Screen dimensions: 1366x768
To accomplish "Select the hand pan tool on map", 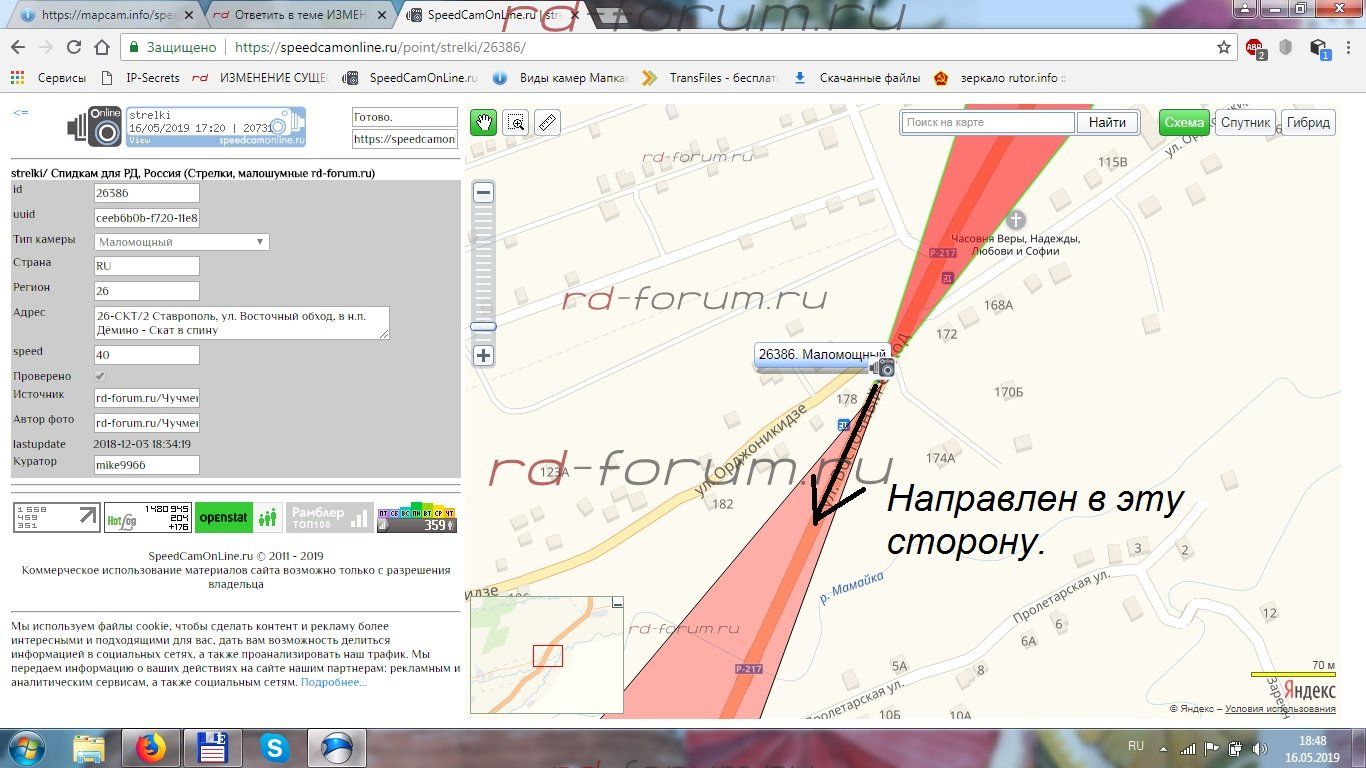I will pyautogui.click(x=484, y=122).
